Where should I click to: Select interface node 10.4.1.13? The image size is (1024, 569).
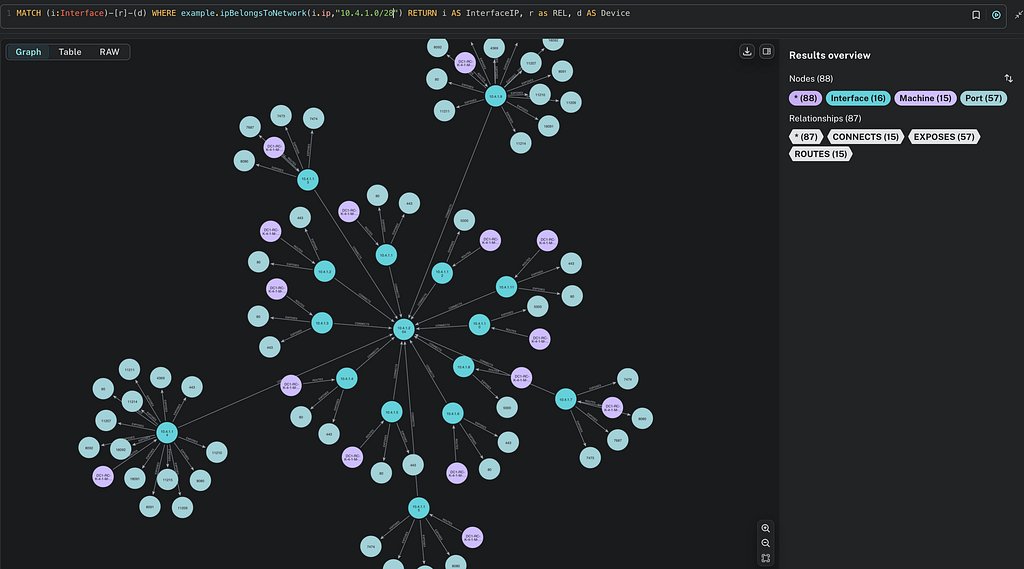coord(308,180)
